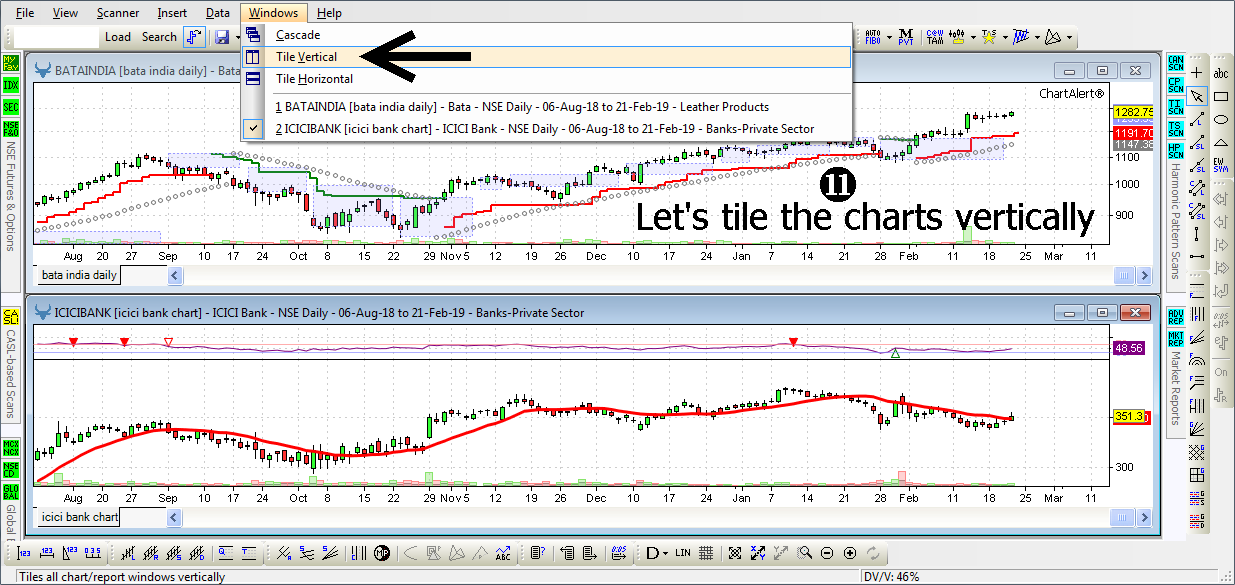Screen dimensions: 1235x585
Task: Open the CAN SCN candlestick scan icon
Action: 1175,61
